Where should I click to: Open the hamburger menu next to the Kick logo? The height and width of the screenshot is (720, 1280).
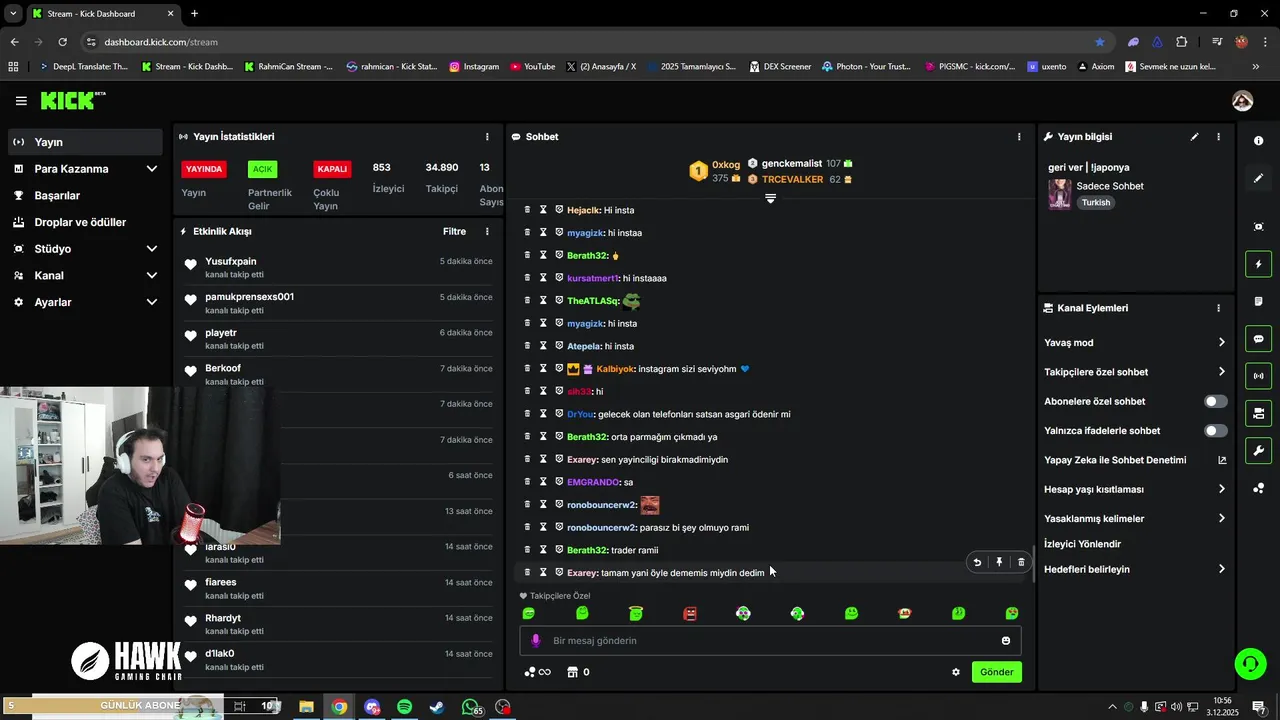tap(21, 101)
